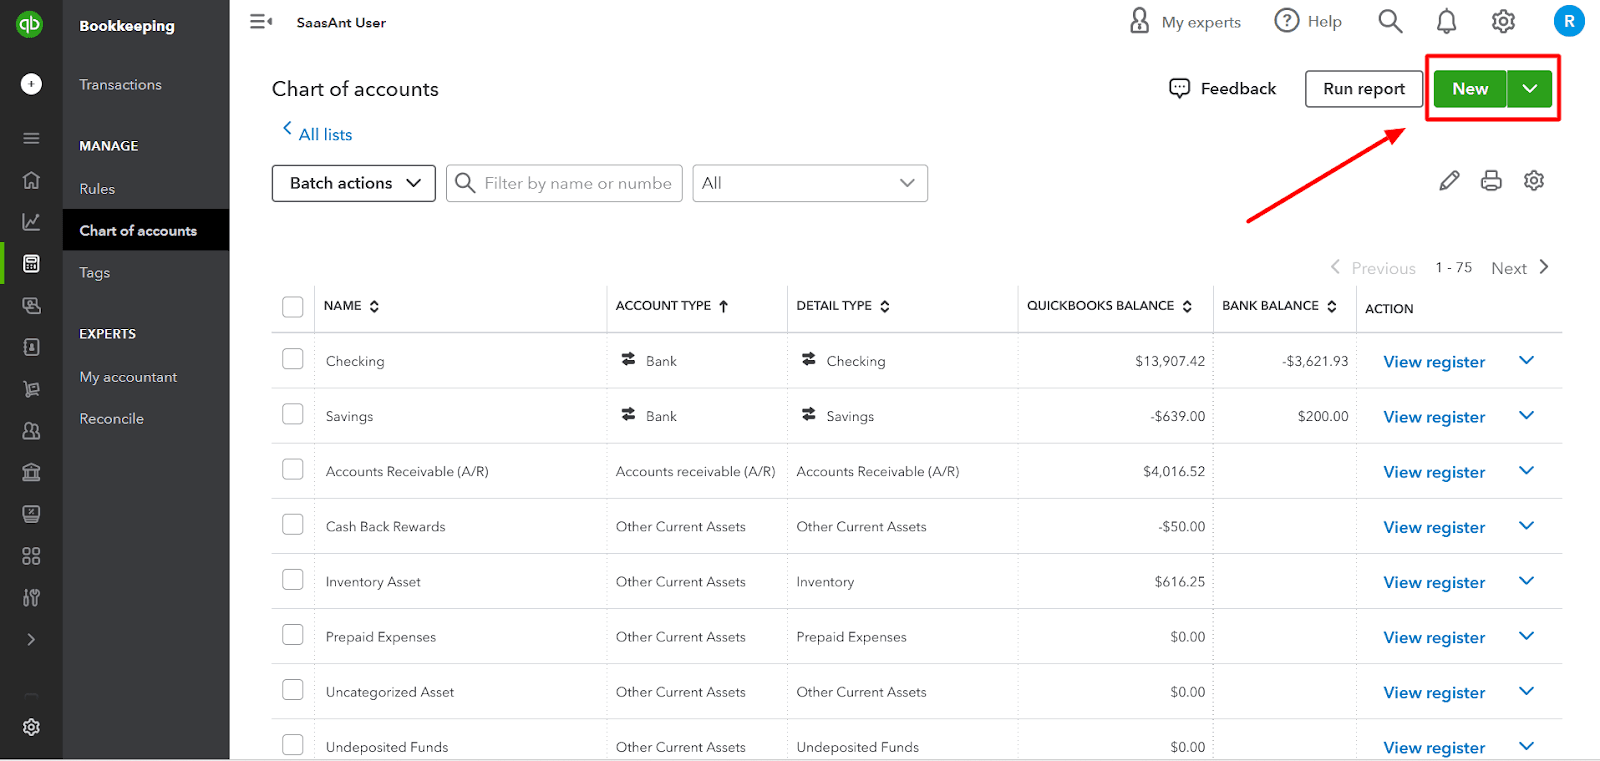This screenshot has width=1600, height=761.
Task: Check the Inventory Asset row checkbox
Action: point(293,580)
